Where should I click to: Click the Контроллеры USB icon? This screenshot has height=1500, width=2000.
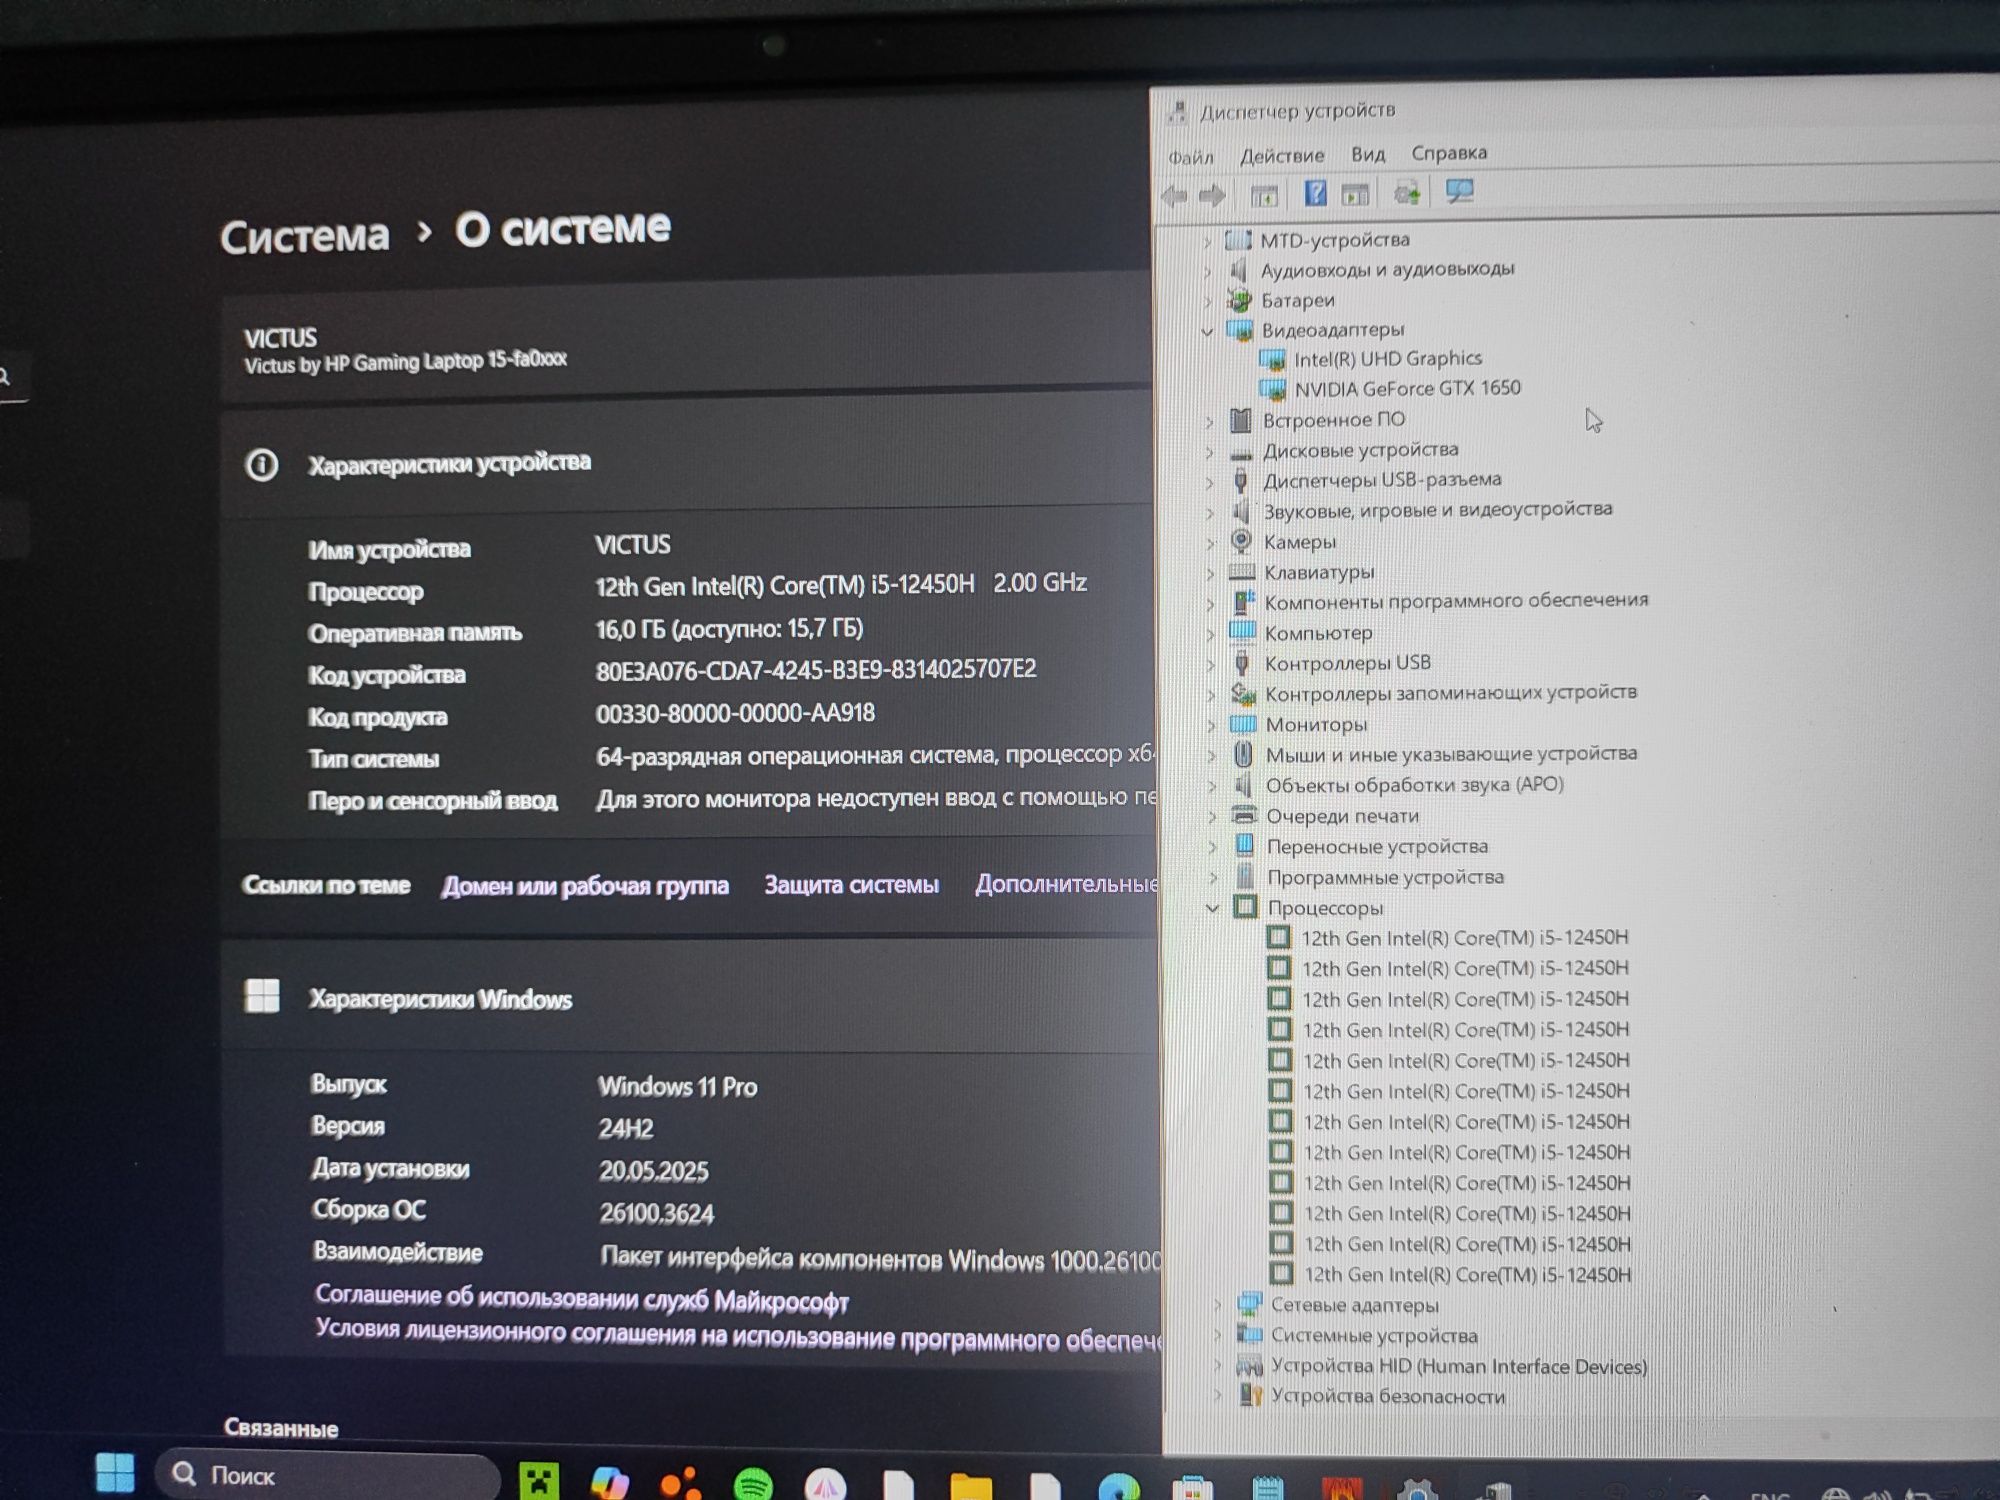(x=1242, y=663)
